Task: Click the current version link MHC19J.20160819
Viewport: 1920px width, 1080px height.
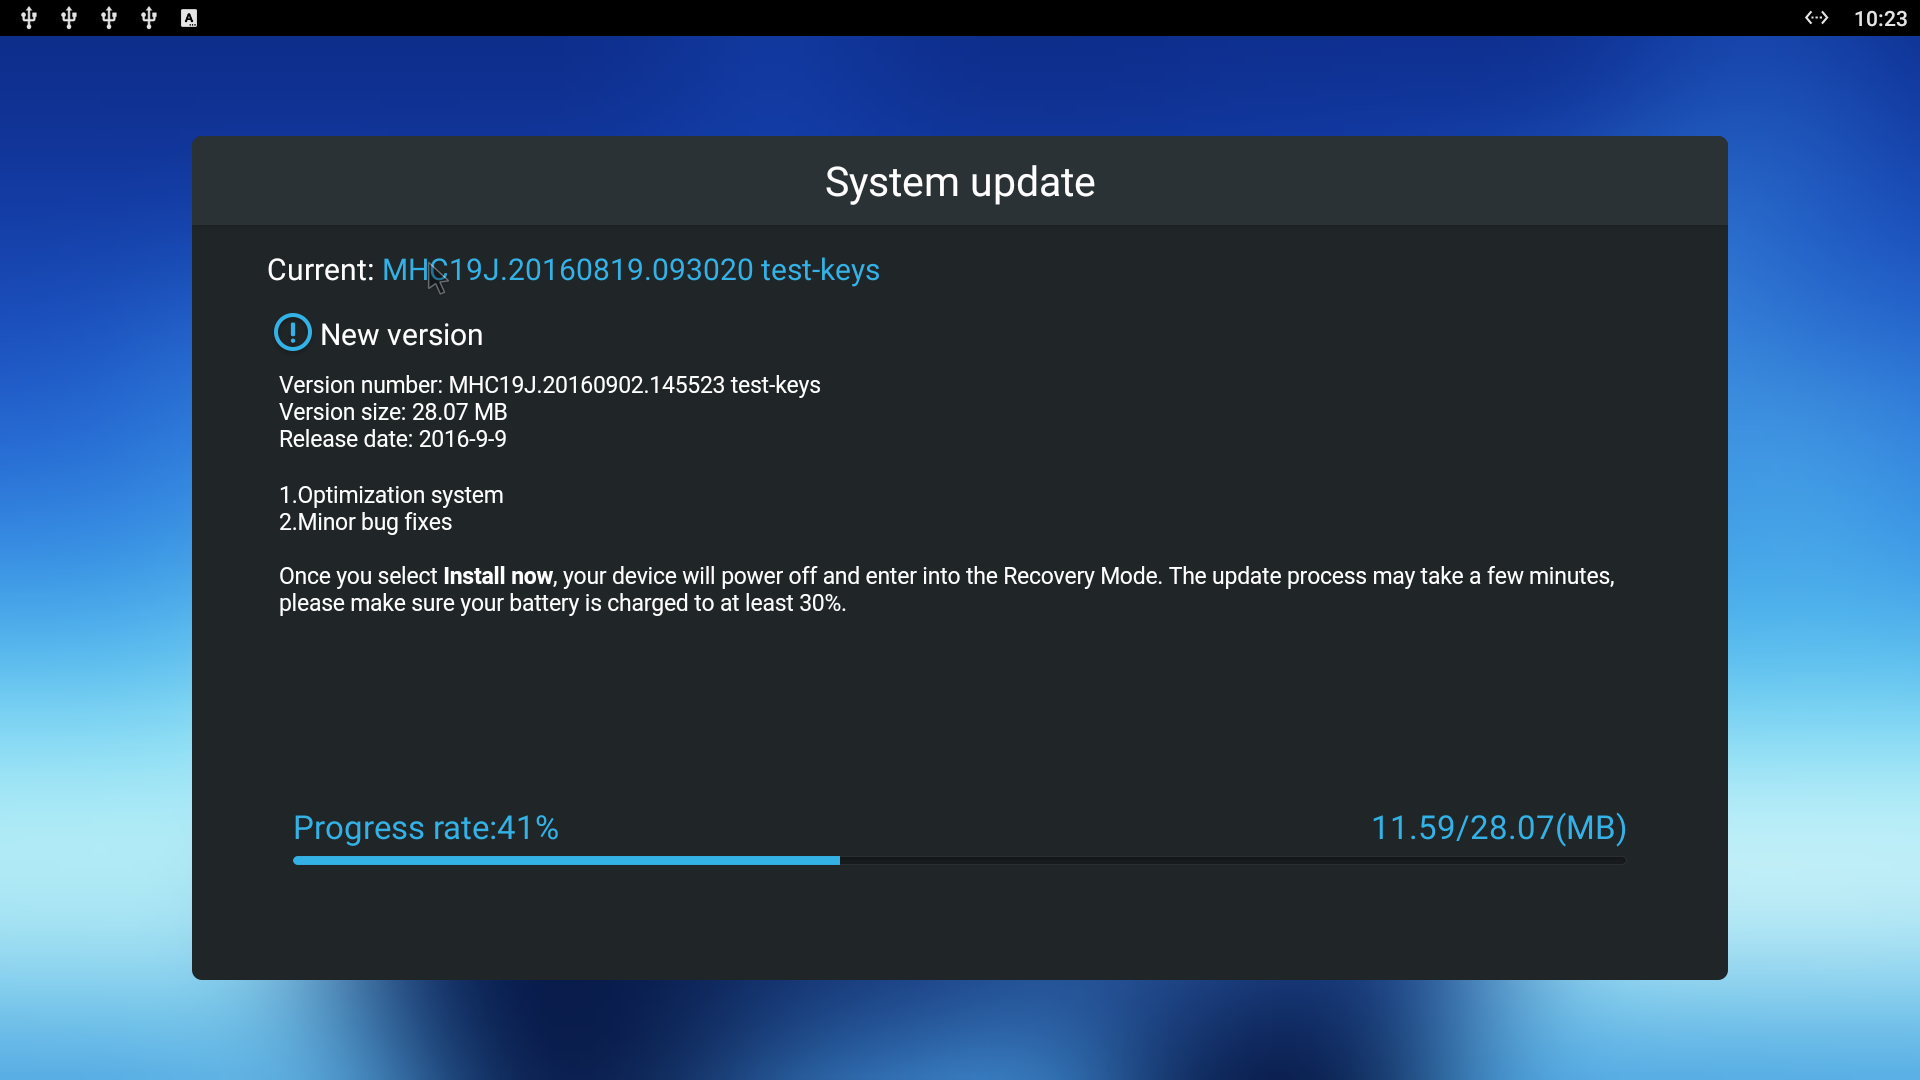Action: [630, 270]
